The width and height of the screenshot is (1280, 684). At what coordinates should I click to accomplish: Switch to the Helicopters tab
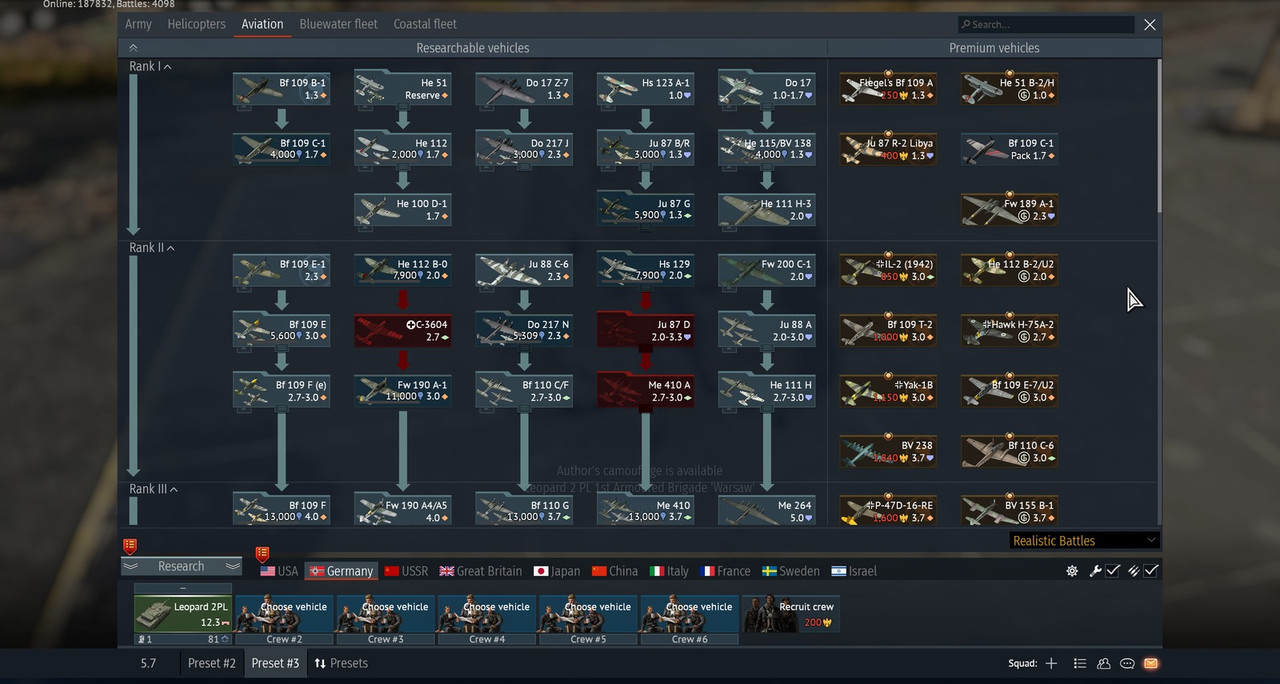(x=196, y=24)
